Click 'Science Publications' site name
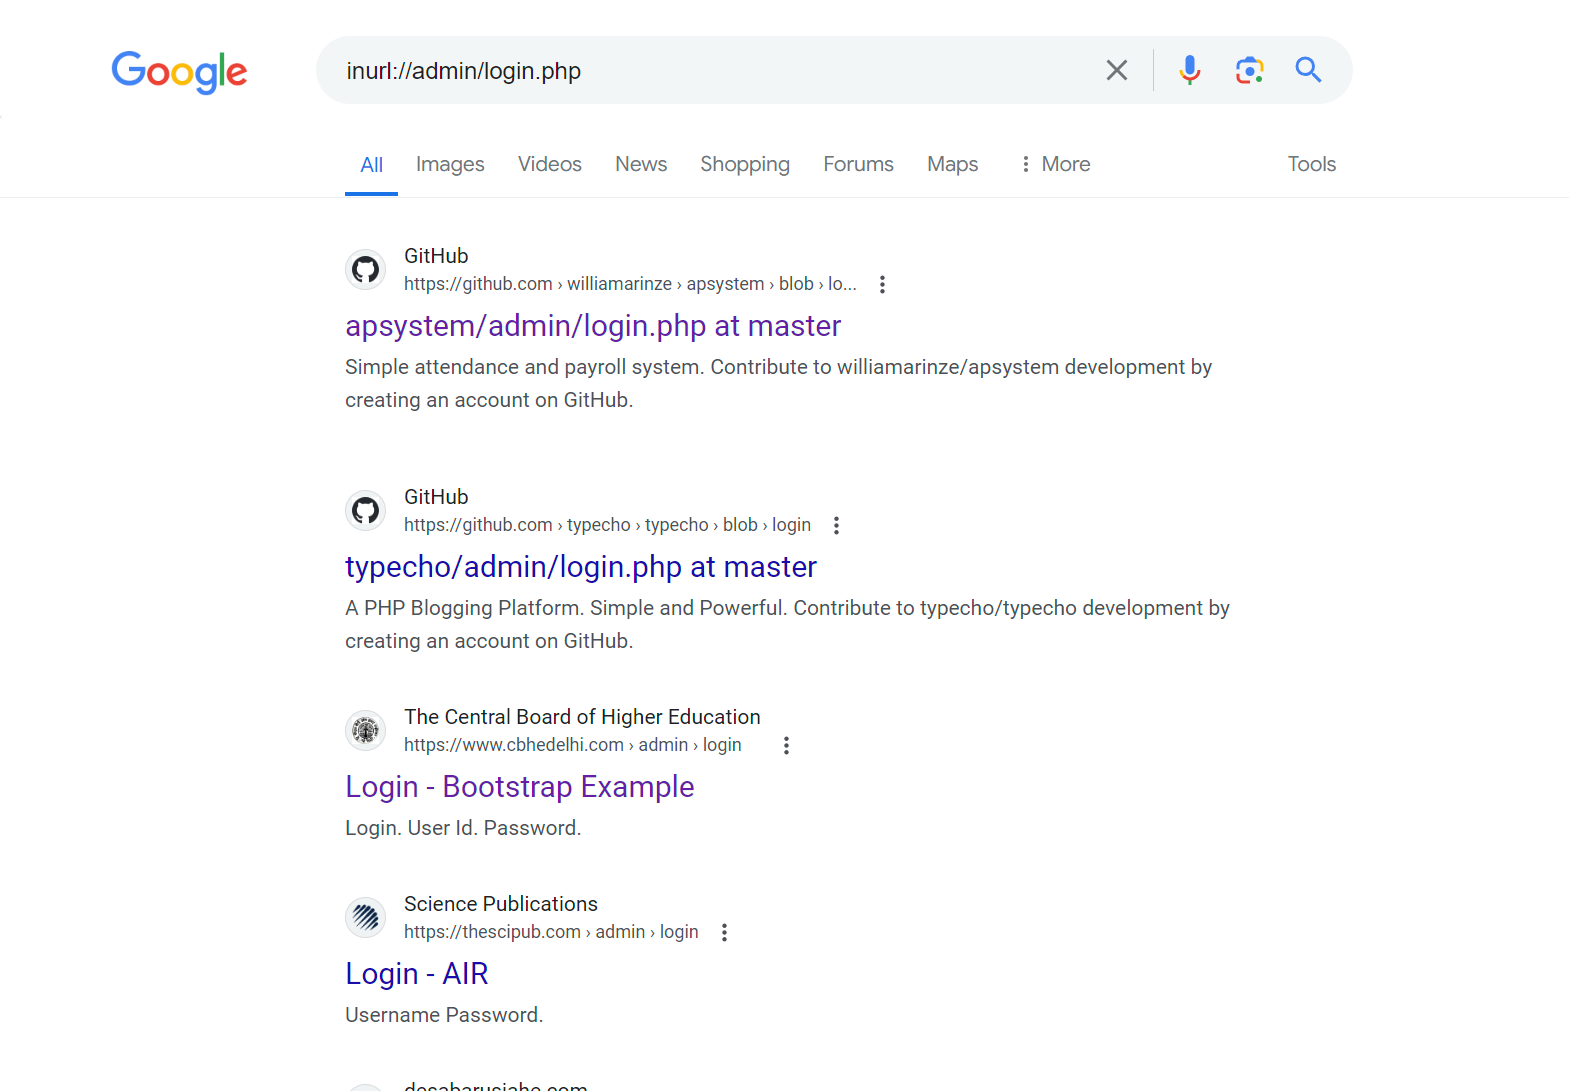Screen dimensions: 1569x1091 pos(501,904)
